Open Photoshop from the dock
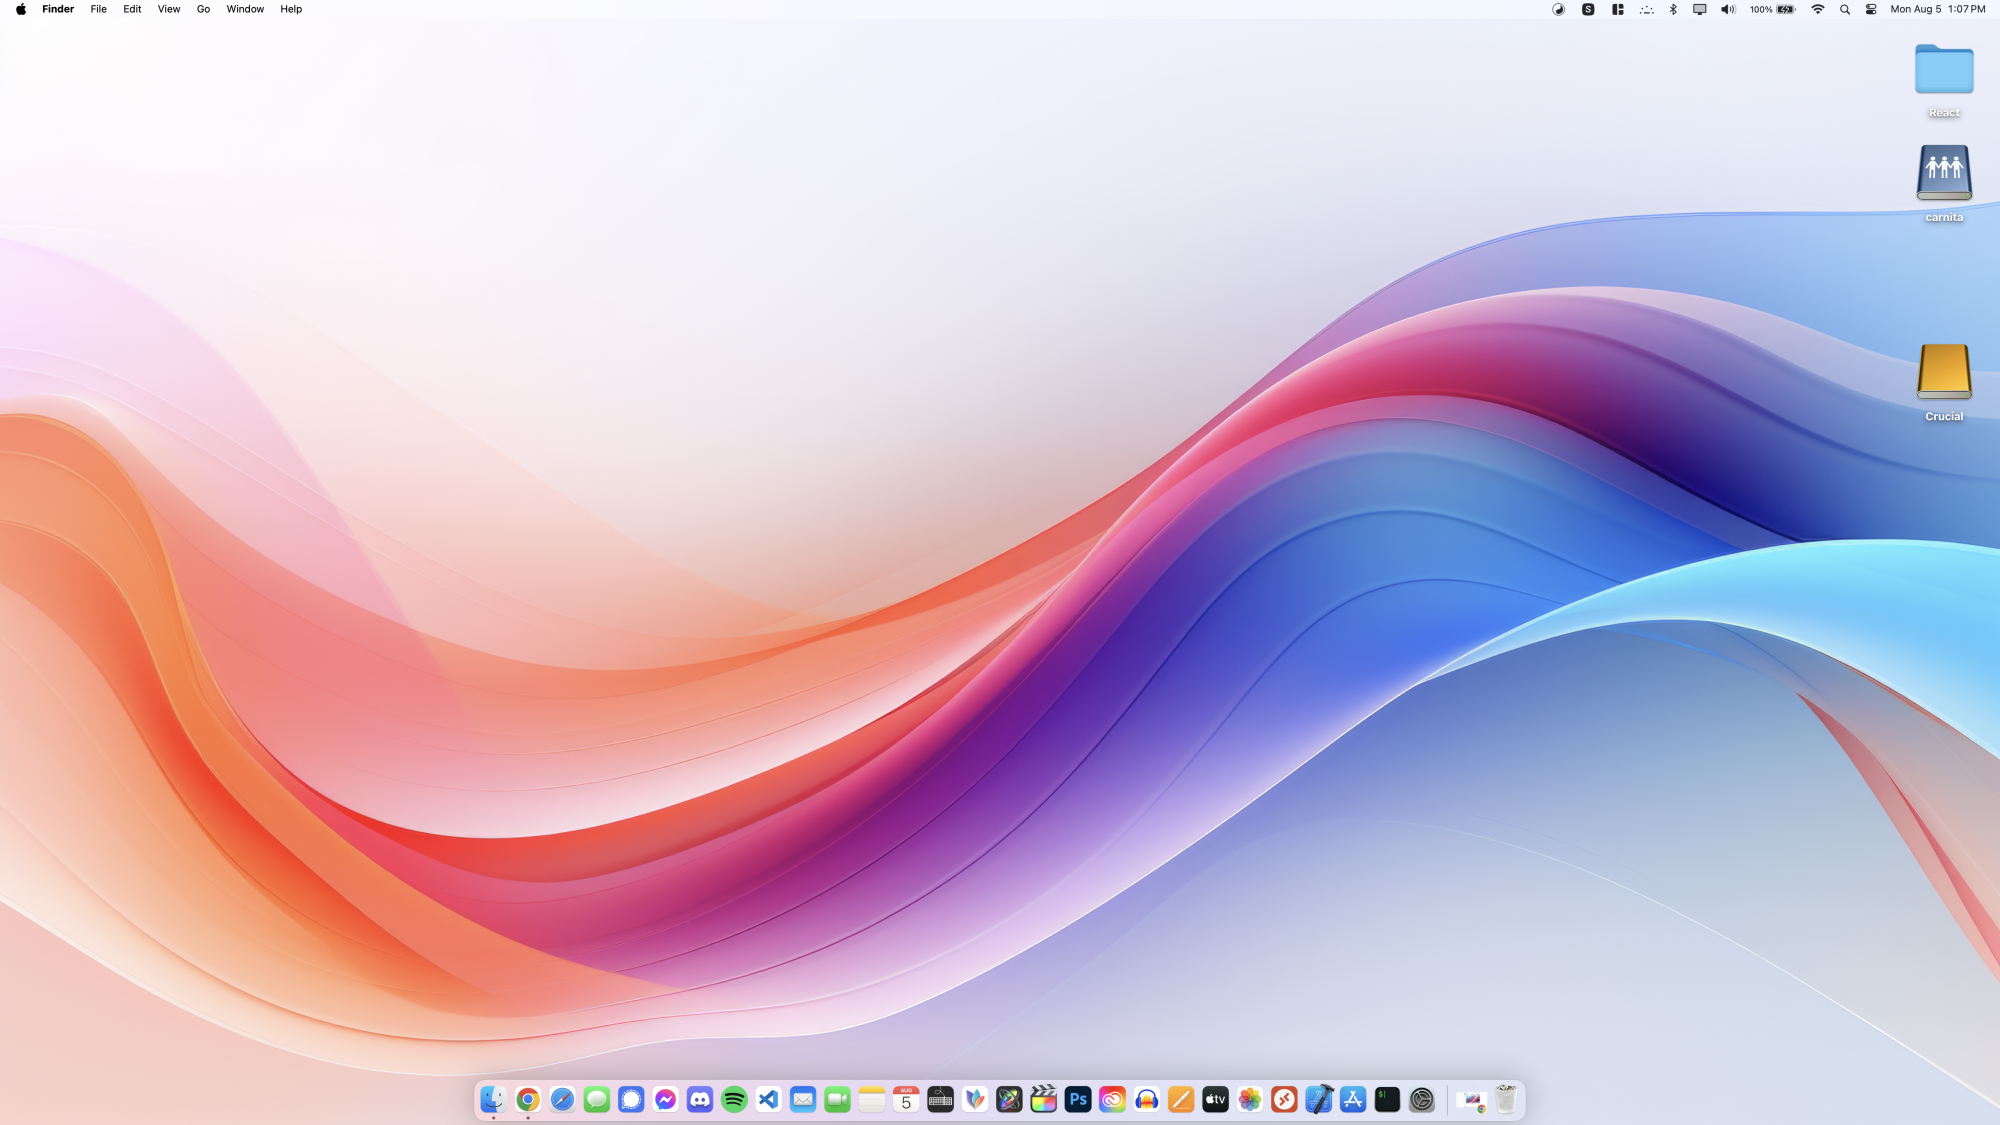The height and width of the screenshot is (1125, 2000). pos(1078,1100)
